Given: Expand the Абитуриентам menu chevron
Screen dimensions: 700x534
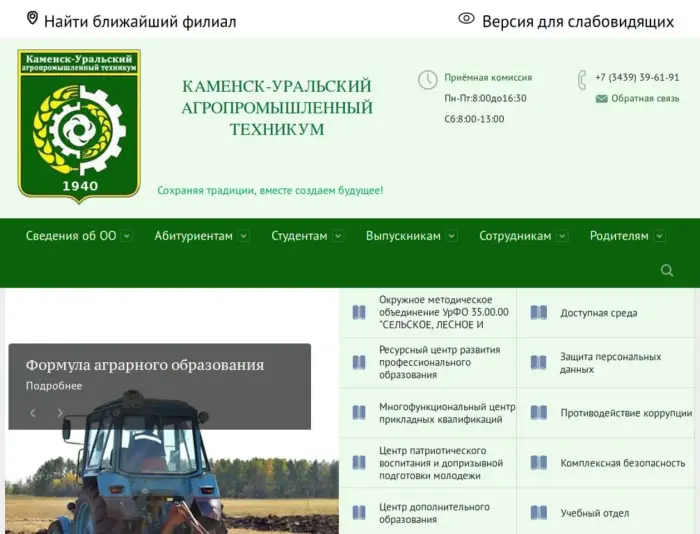Looking at the screenshot, I should [x=243, y=237].
